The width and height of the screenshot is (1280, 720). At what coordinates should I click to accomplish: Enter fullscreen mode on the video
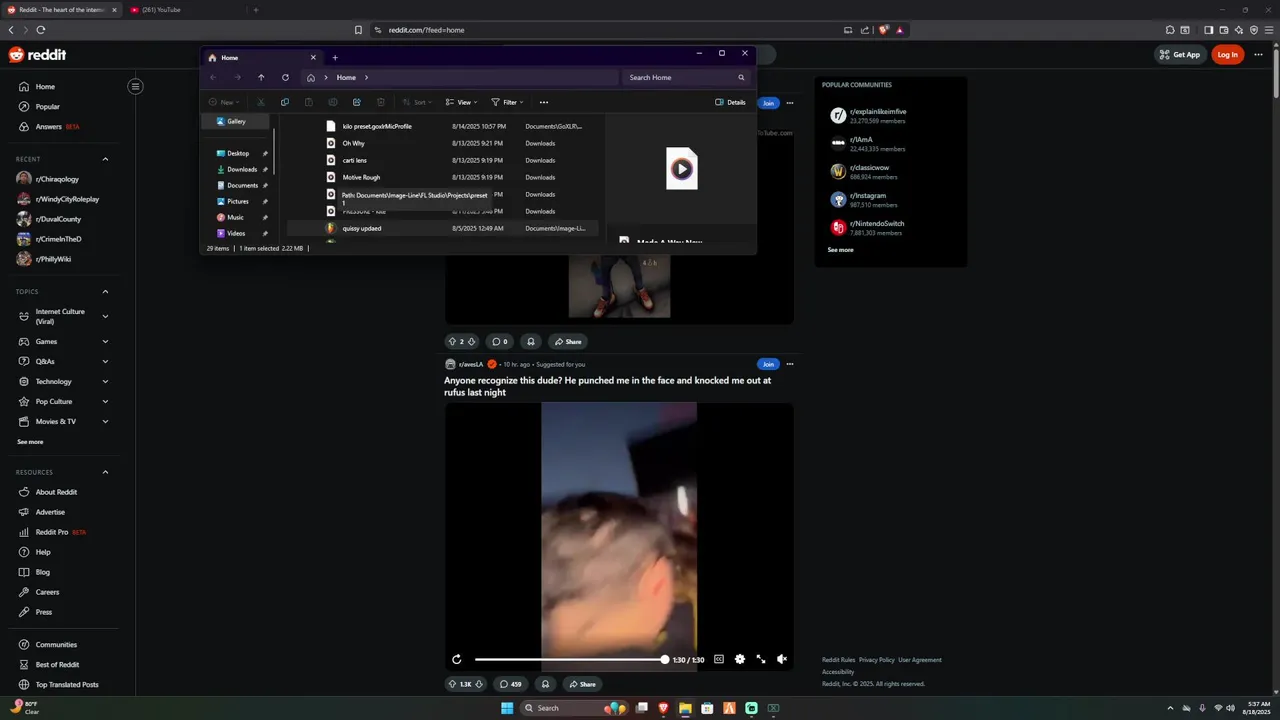(x=761, y=659)
